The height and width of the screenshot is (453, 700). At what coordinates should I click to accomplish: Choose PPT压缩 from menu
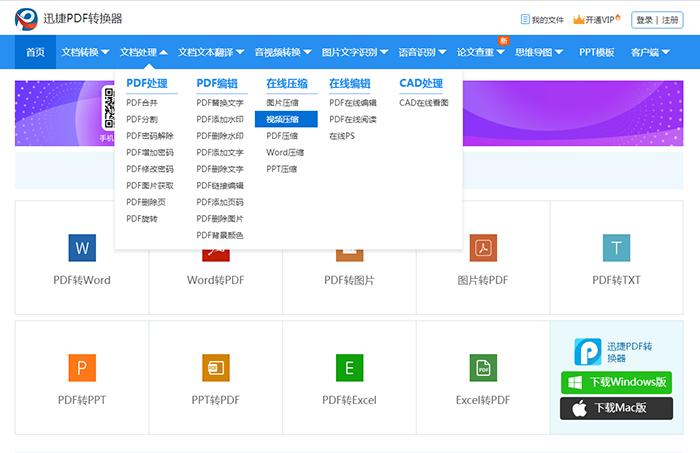(282, 169)
